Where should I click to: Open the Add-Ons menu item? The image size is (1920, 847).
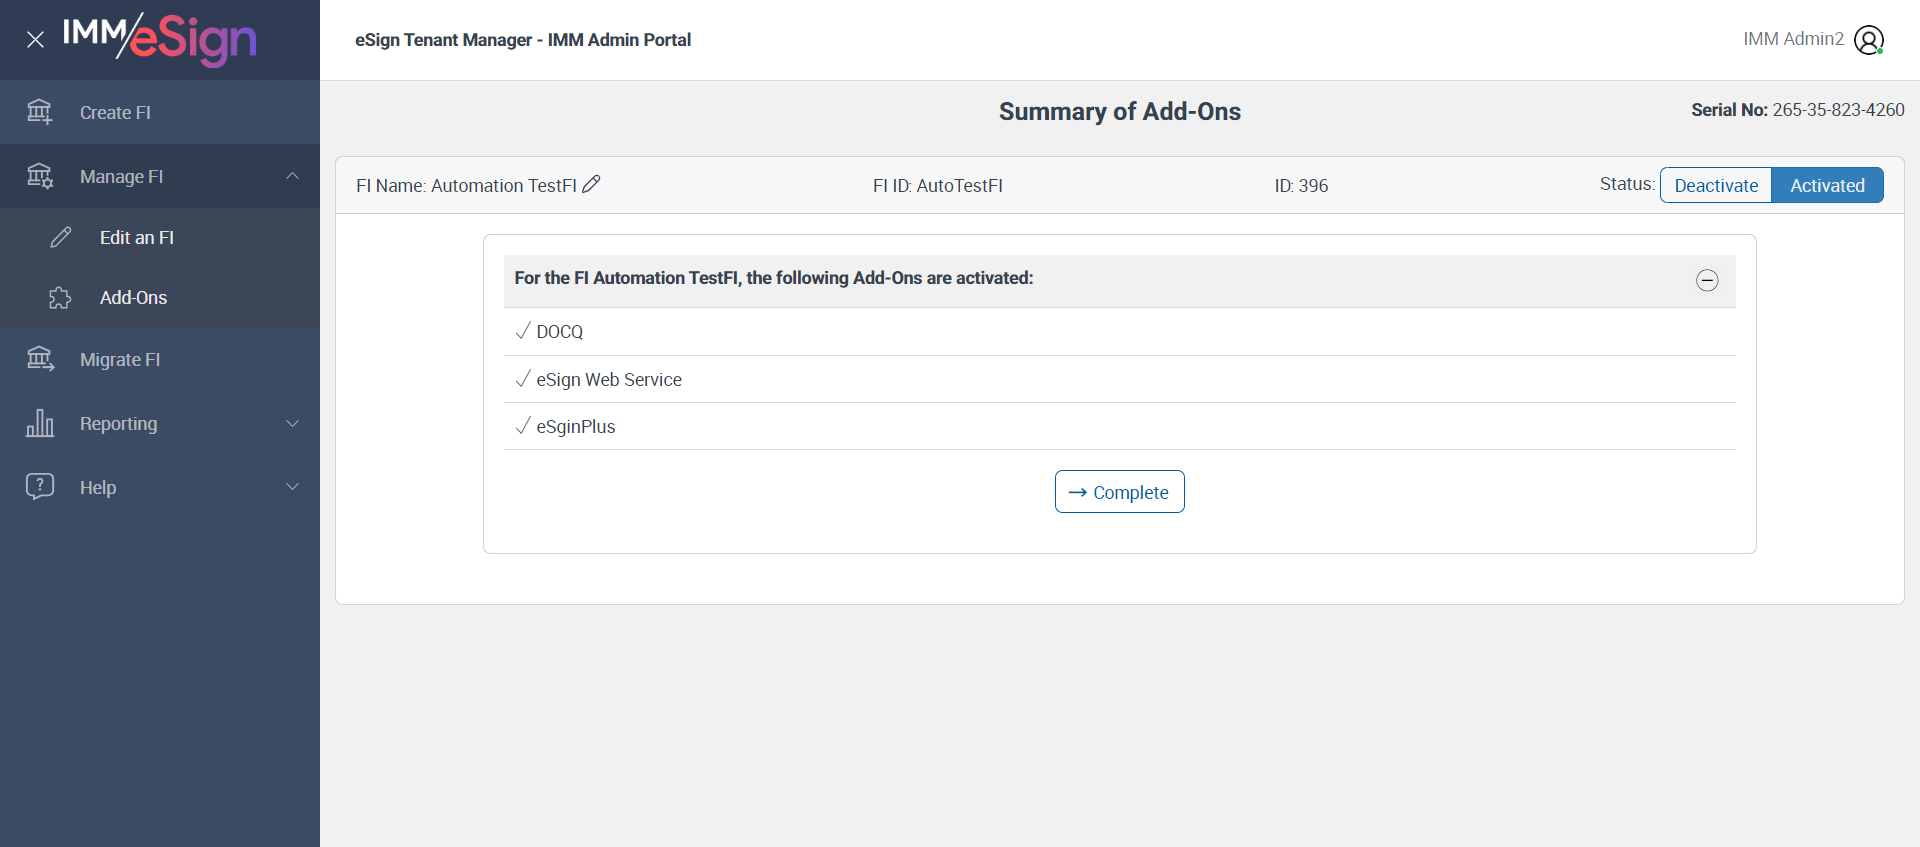pyautogui.click(x=133, y=298)
